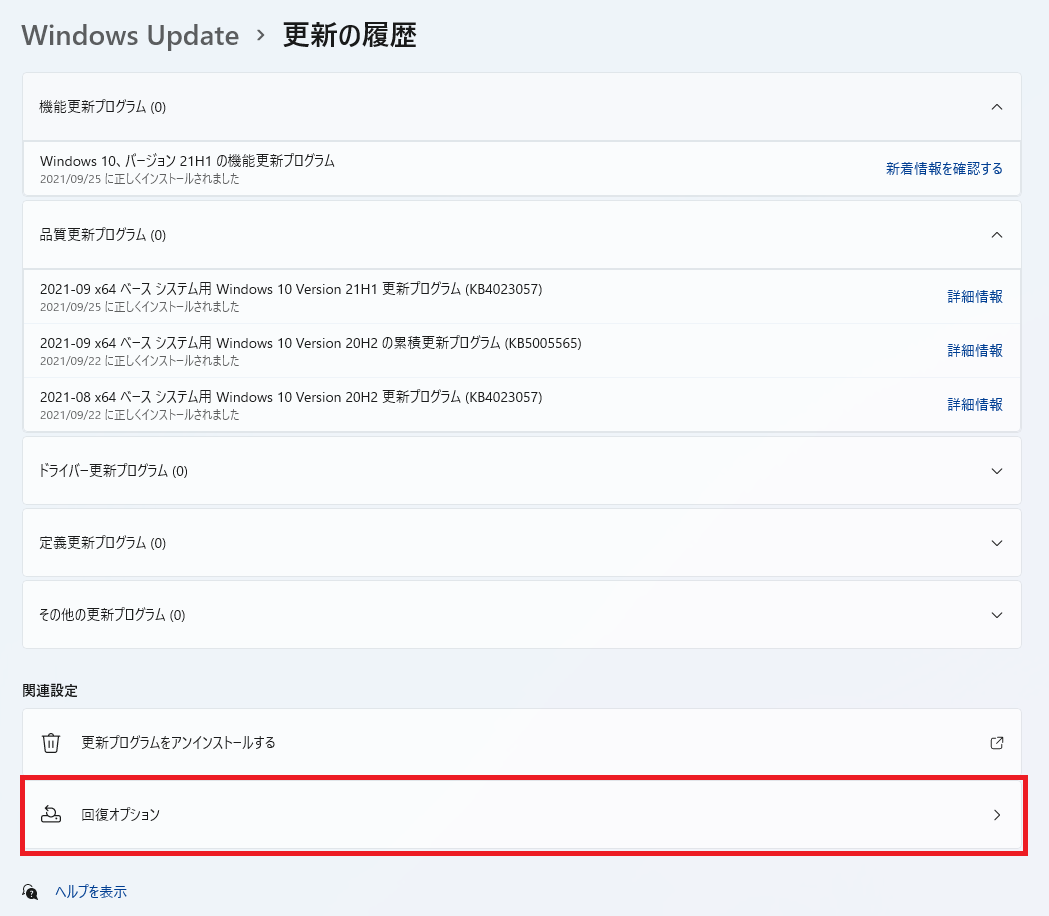Click the breadcrumb separator arrow after Windows Update
This screenshot has width=1049, height=916.
(x=261, y=35)
